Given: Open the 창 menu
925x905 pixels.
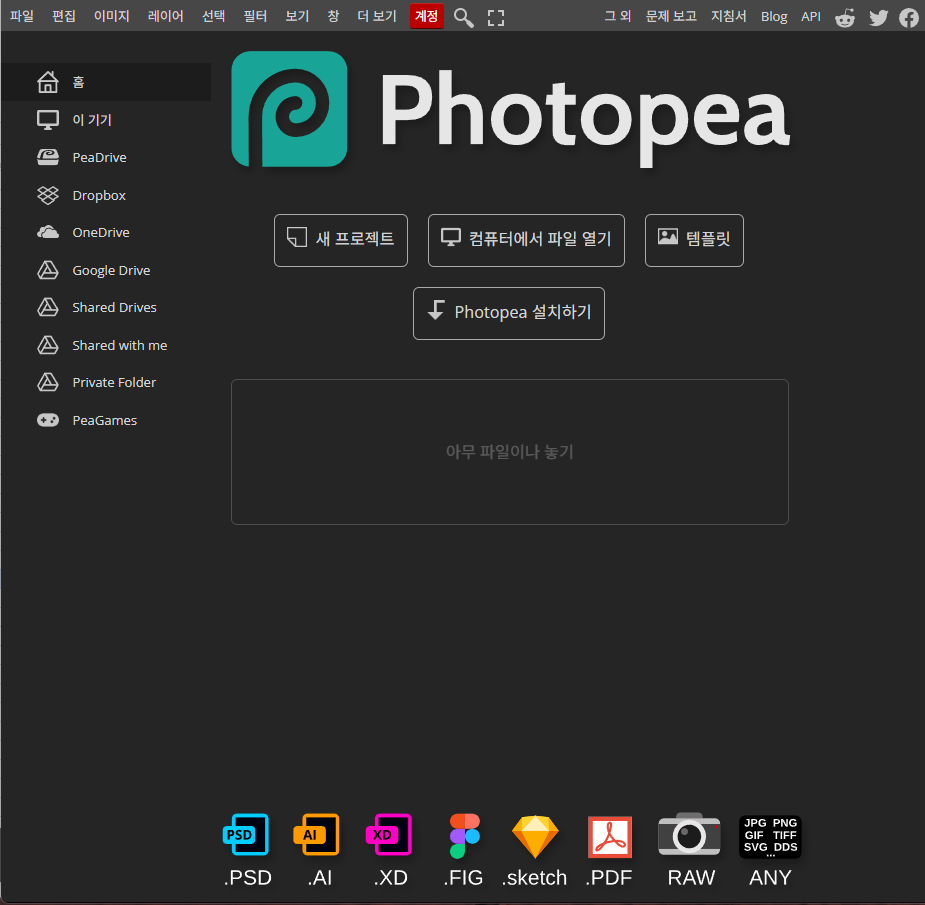Looking at the screenshot, I should [333, 16].
